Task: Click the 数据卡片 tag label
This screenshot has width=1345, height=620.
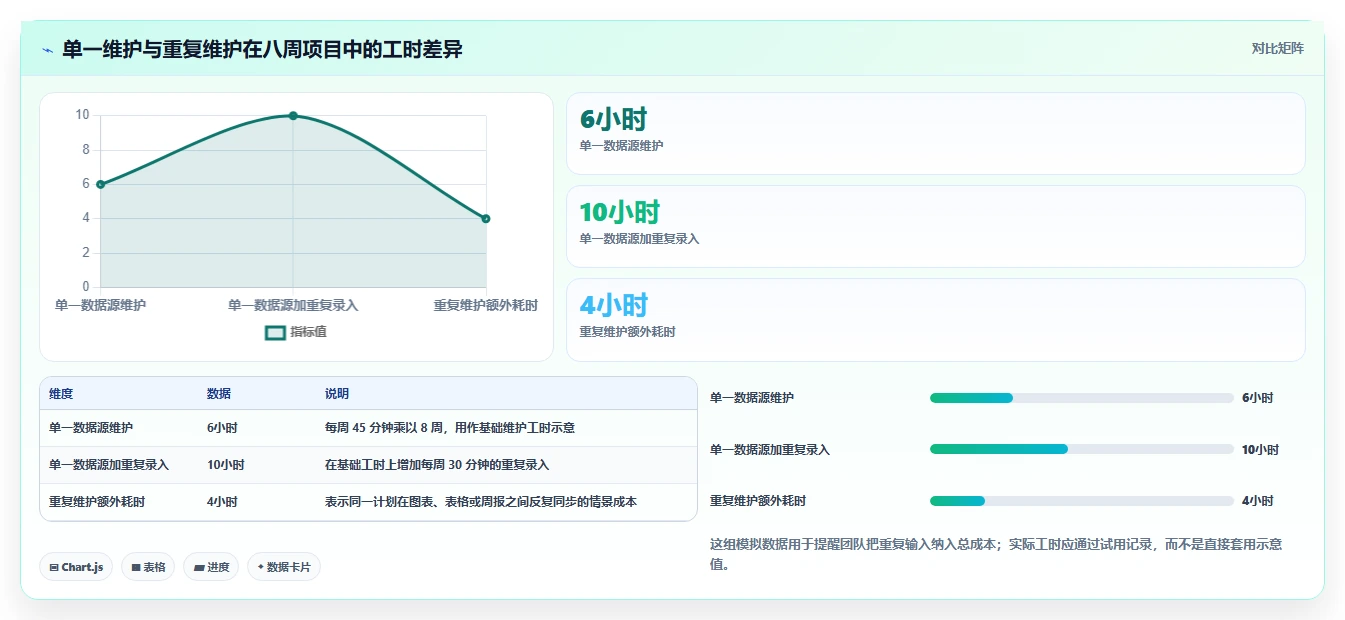Action: 288,567
